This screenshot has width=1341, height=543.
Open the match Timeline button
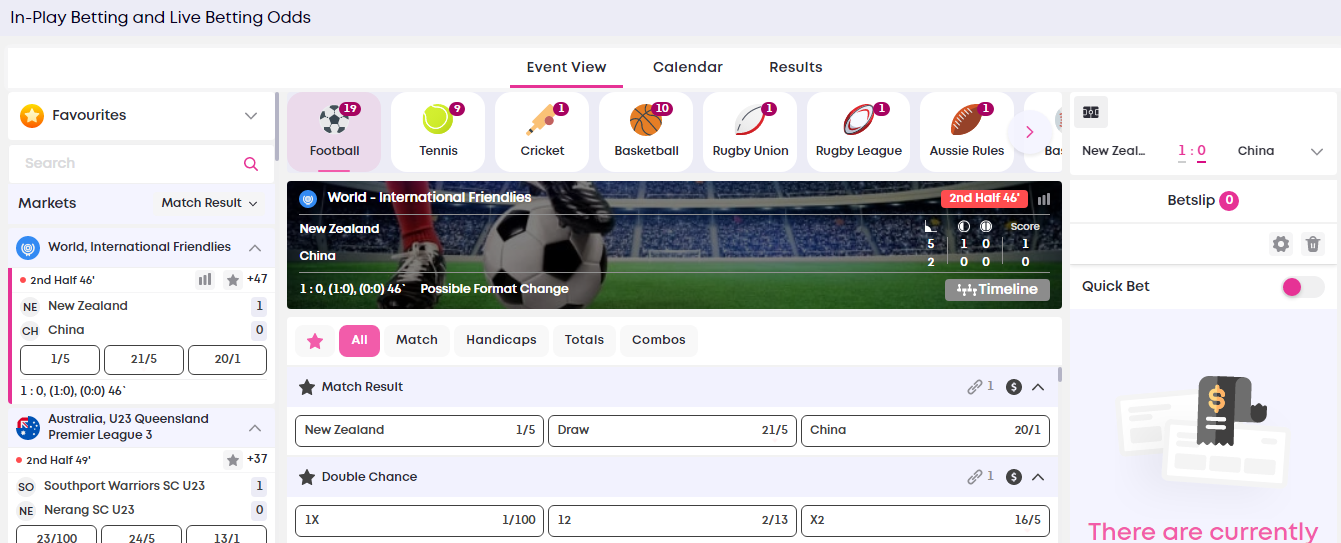point(997,290)
